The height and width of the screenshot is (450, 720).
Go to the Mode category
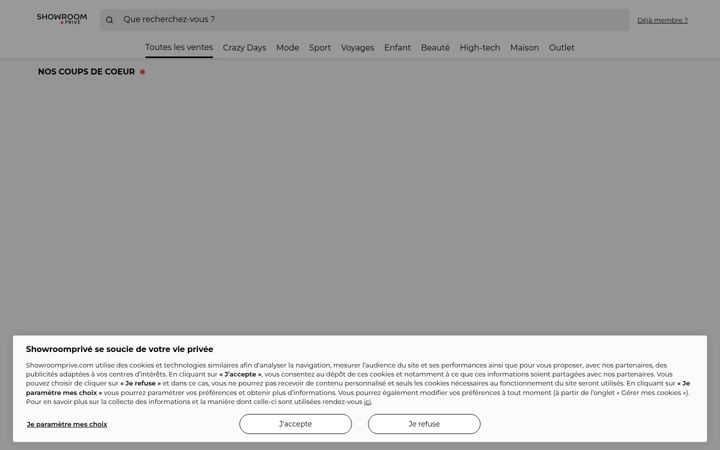coord(287,48)
